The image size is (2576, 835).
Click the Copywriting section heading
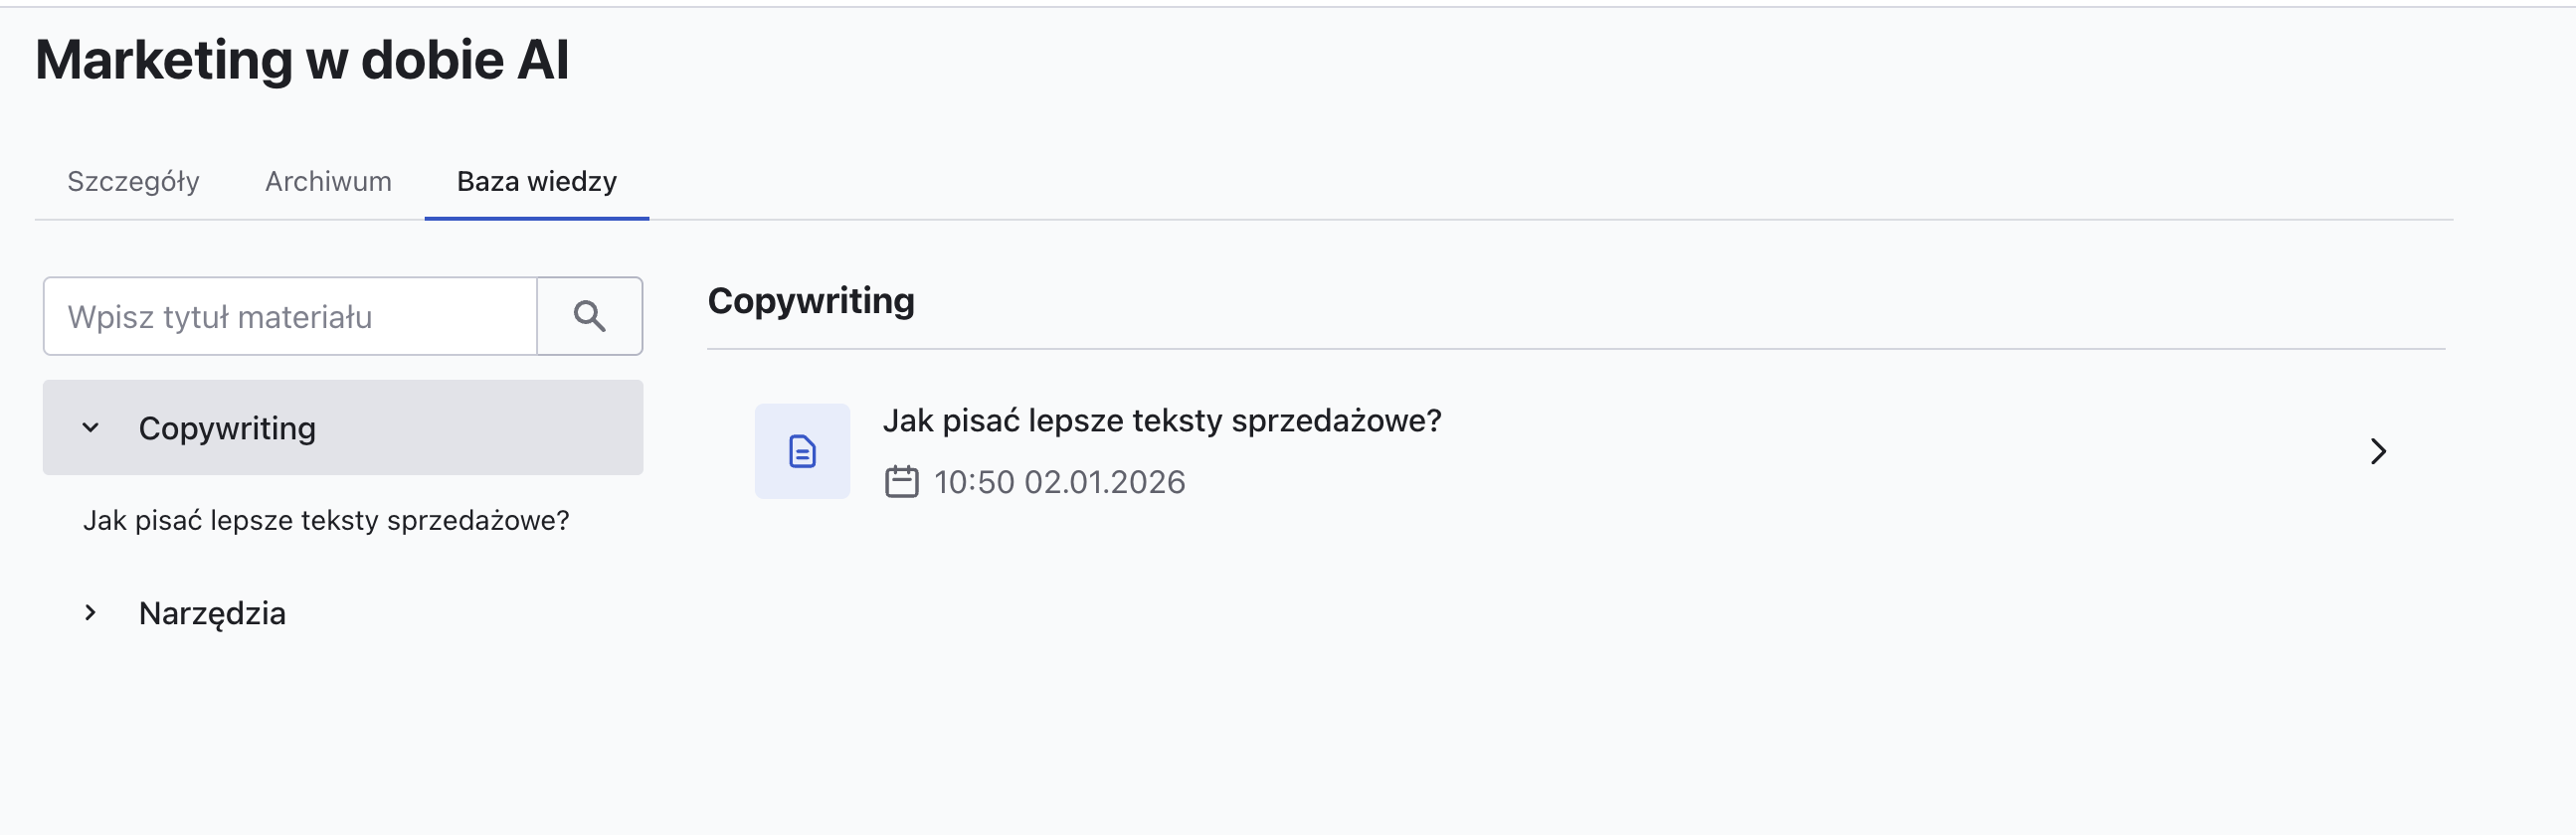point(810,301)
